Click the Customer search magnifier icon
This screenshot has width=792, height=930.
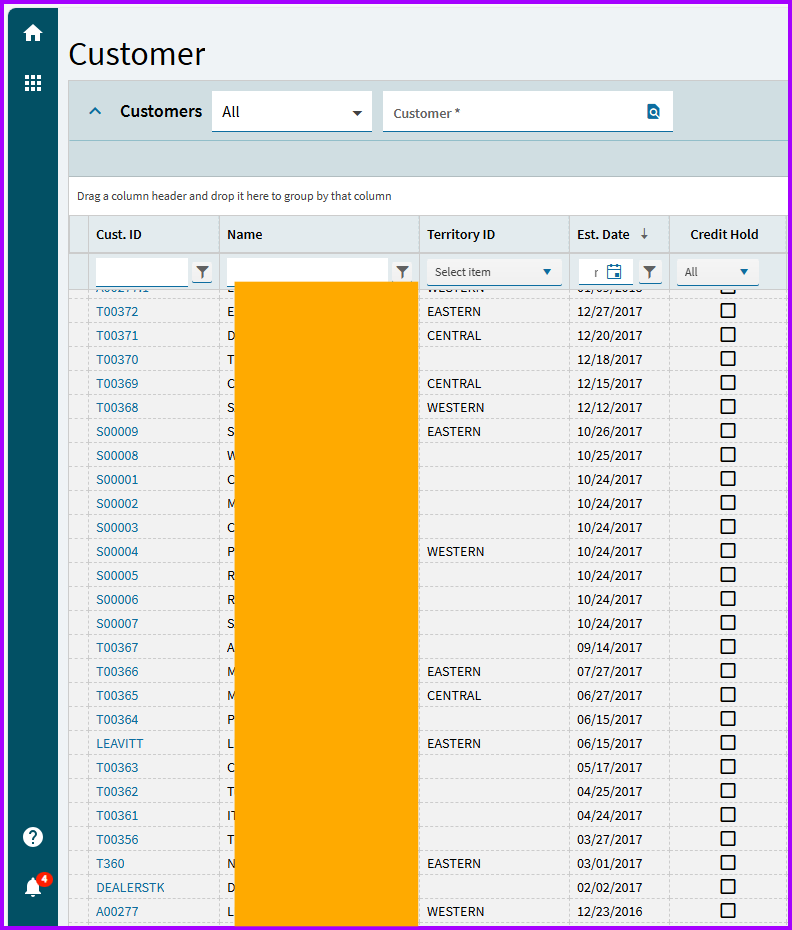(653, 112)
